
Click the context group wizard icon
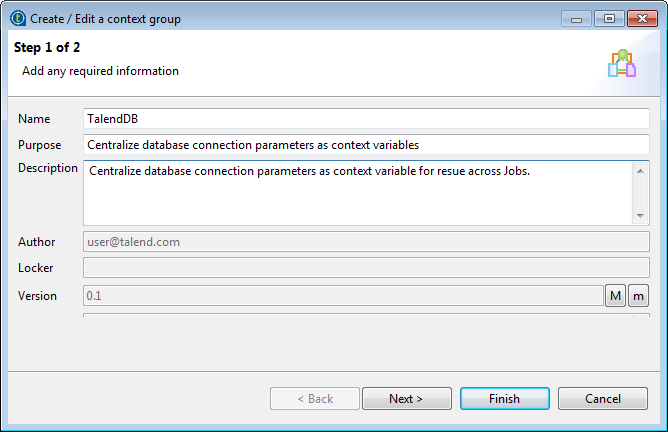[x=622, y=63]
